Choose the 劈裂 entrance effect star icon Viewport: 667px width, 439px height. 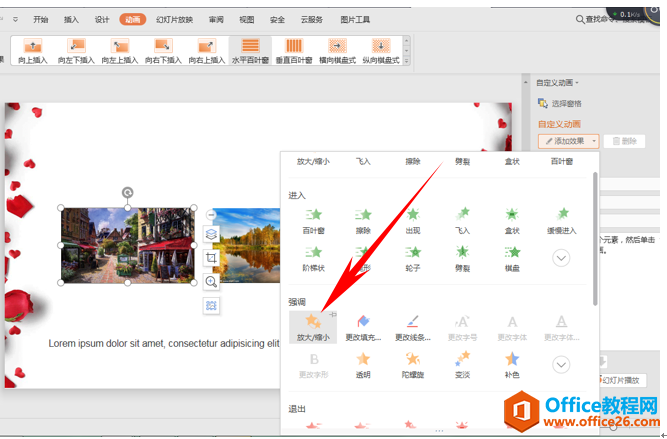pos(462,252)
